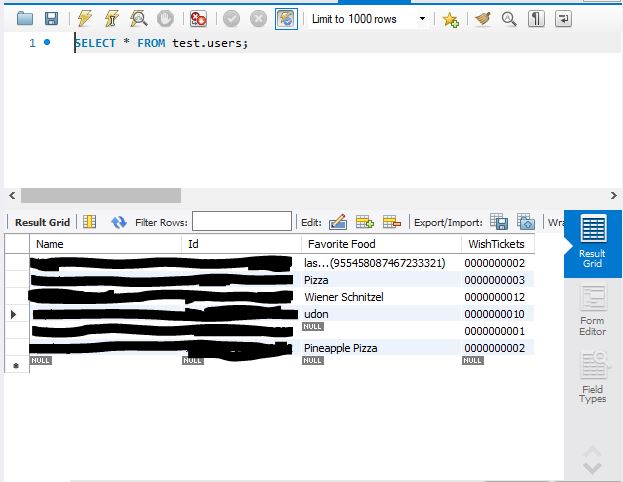Click the Explain query magnifier icon

139,19
